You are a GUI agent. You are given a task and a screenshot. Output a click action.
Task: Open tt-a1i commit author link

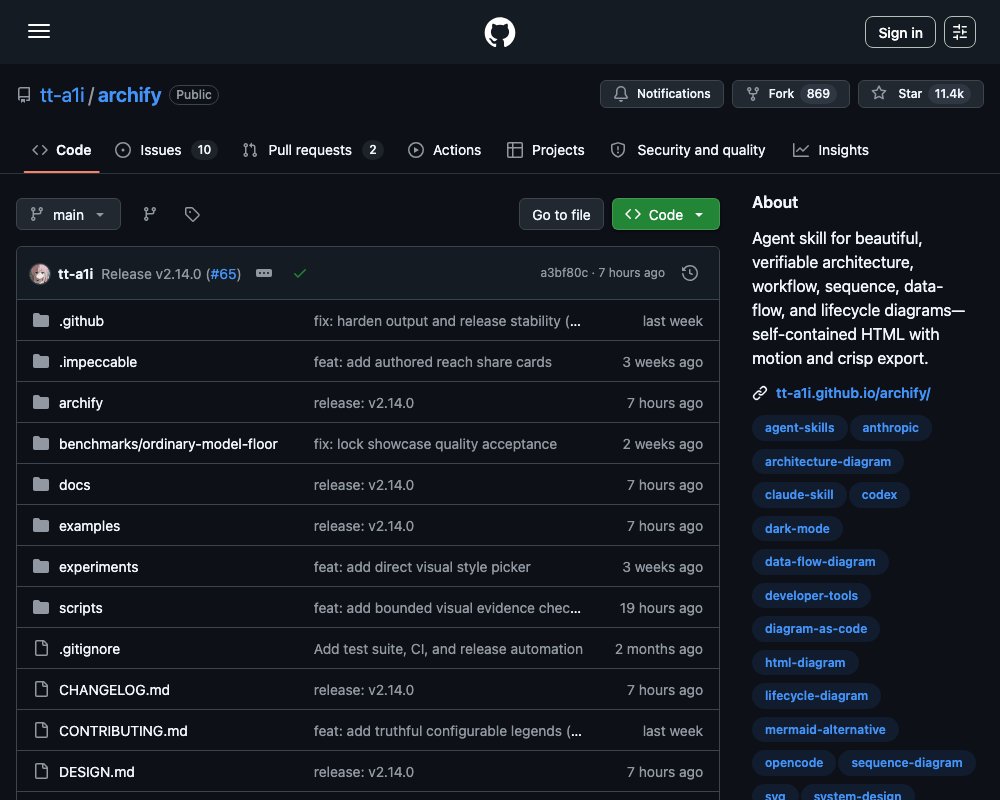pos(75,274)
